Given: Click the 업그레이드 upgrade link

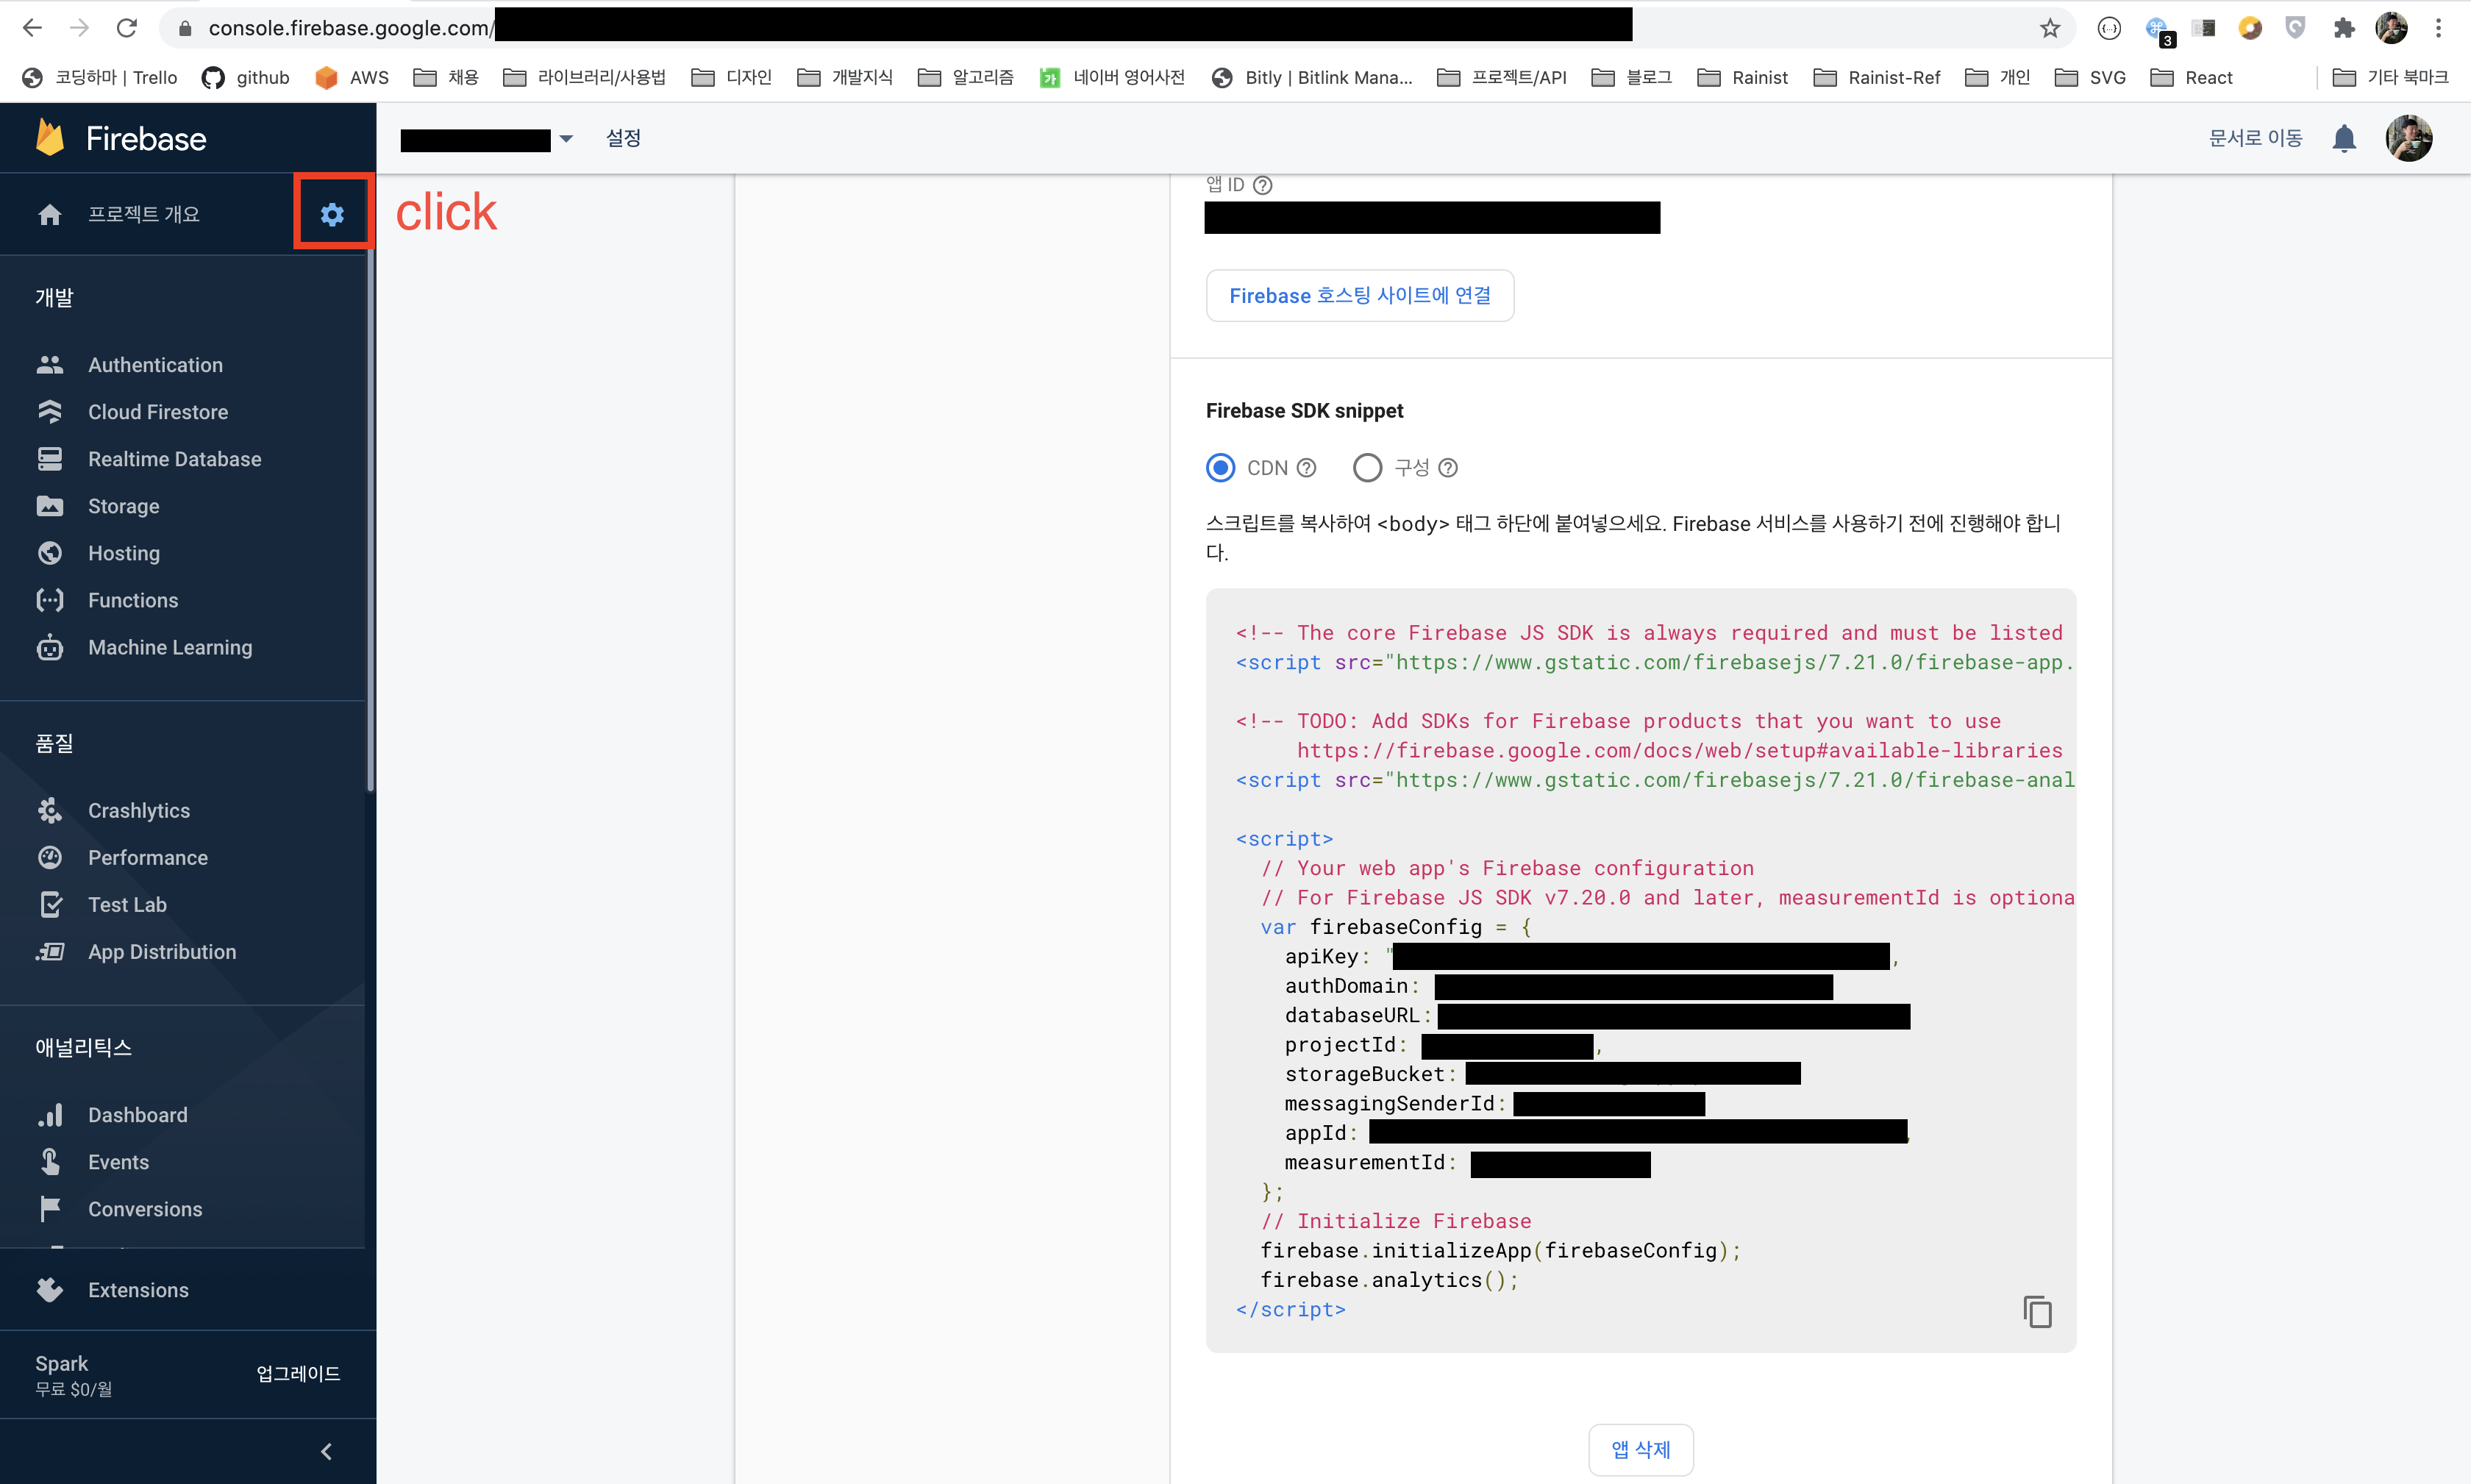Looking at the screenshot, I should click(298, 1373).
